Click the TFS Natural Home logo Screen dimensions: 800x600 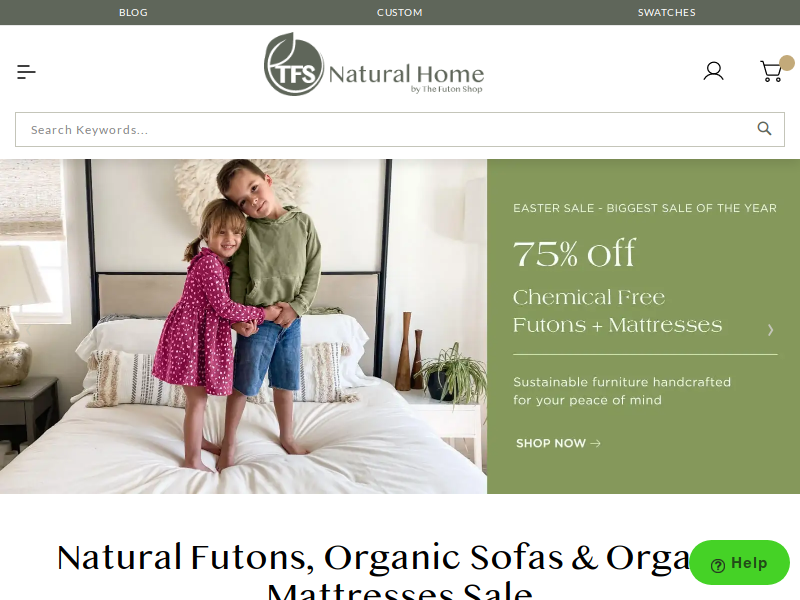click(x=373, y=64)
